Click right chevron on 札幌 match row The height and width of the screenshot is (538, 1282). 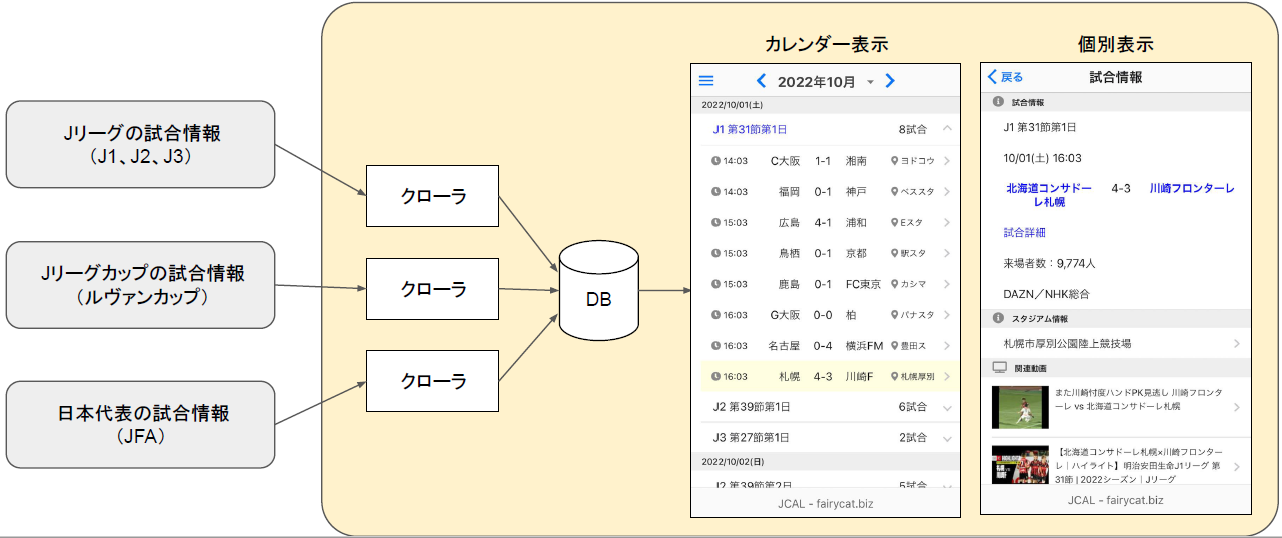[947, 377]
